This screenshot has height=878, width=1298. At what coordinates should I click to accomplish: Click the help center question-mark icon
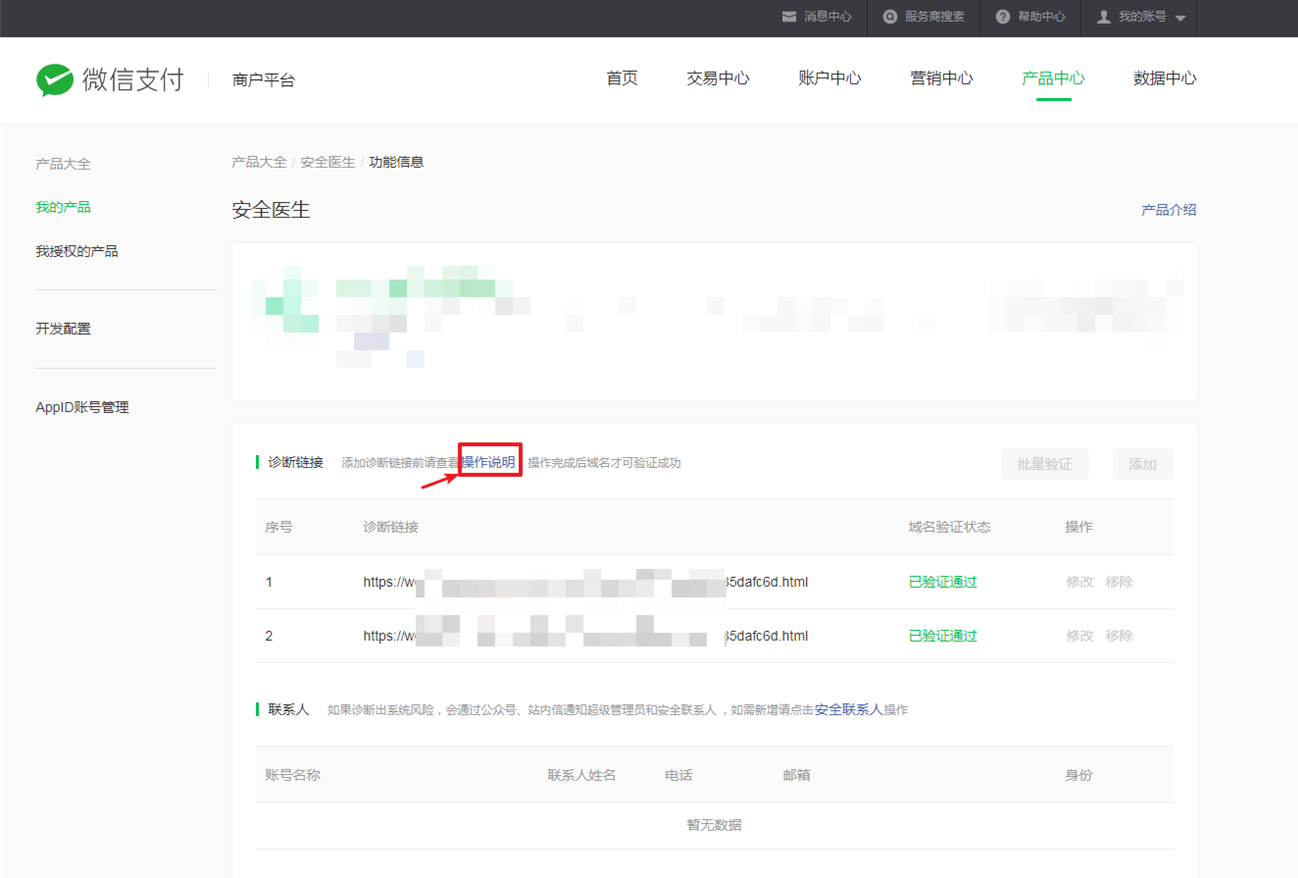pyautogui.click(x=1003, y=17)
